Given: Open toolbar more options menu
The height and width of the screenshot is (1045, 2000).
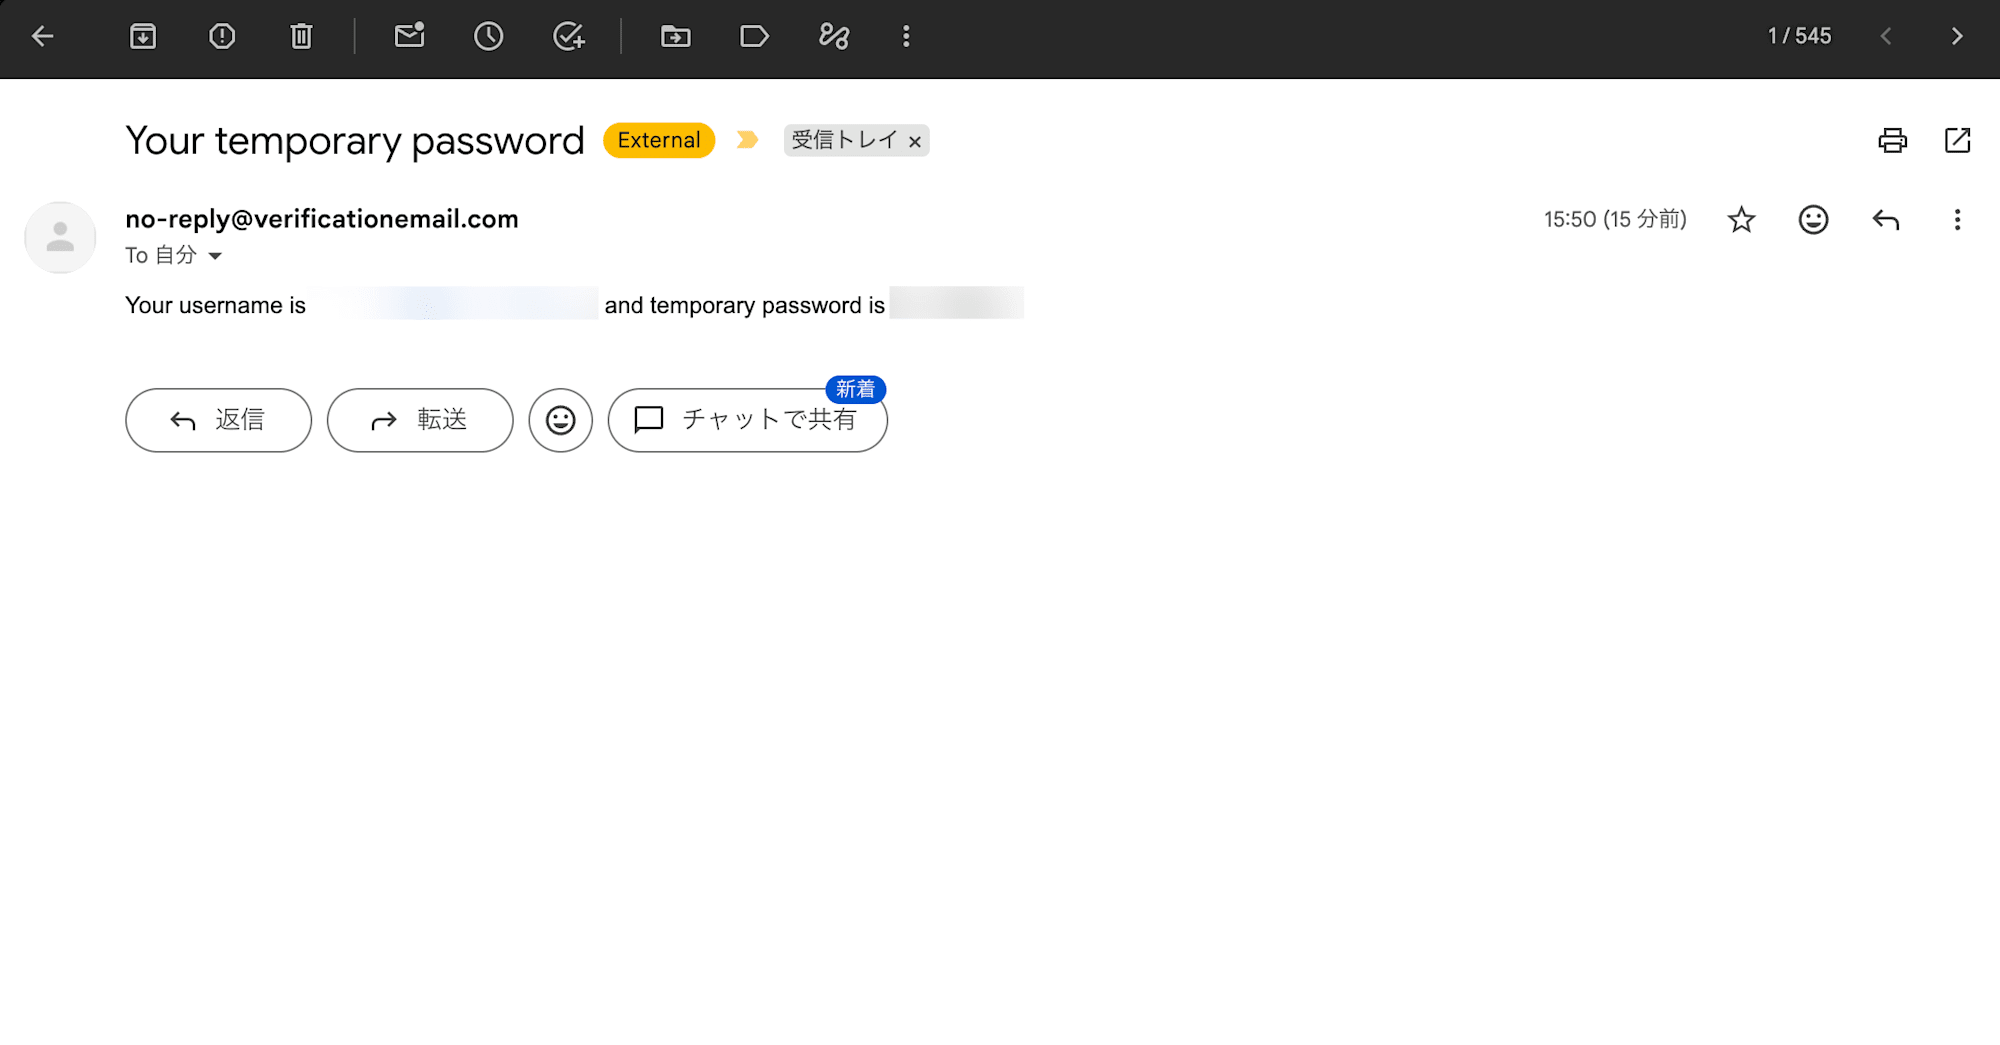Looking at the screenshot, I should coord(906,37).
